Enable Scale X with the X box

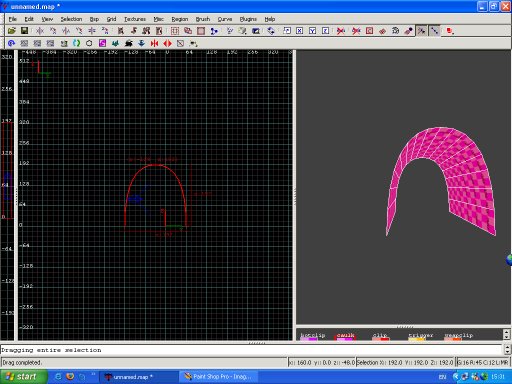point(300,31)
